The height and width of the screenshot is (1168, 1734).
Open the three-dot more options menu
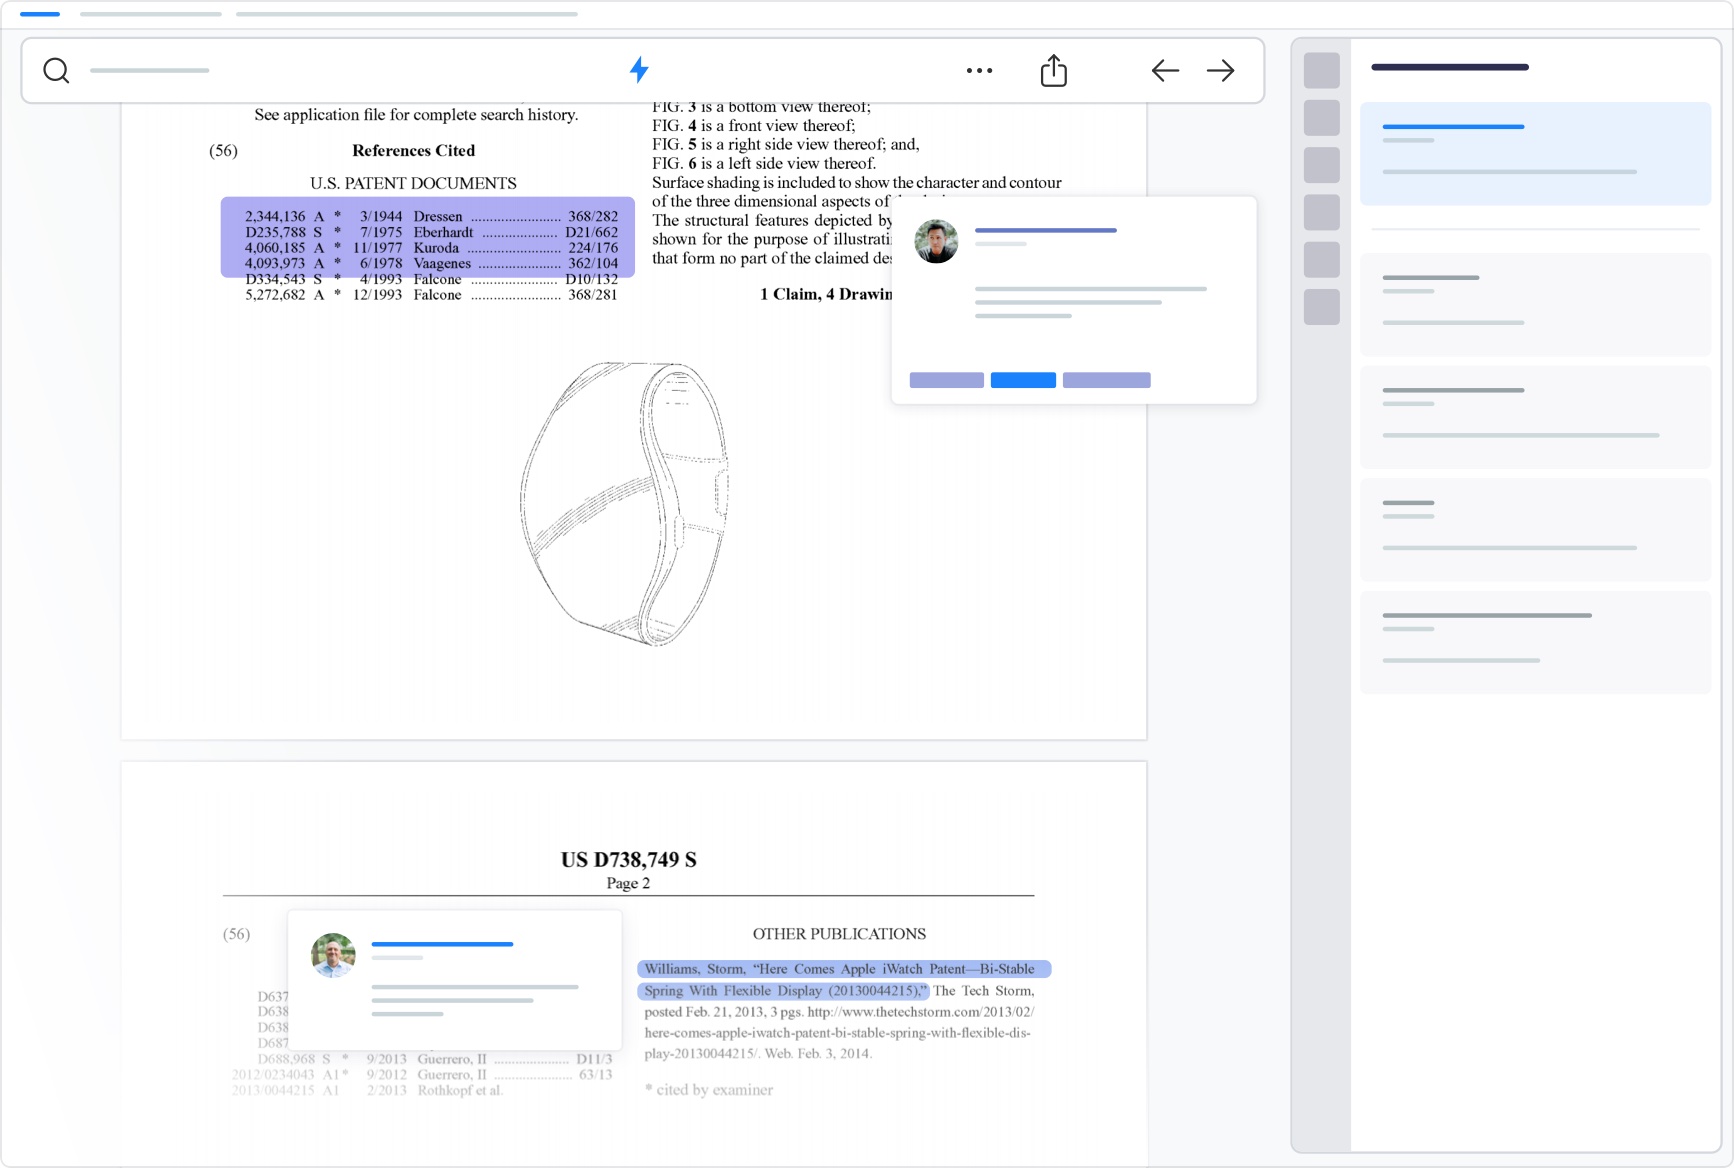pyautogui.click(x=979, y=70)
